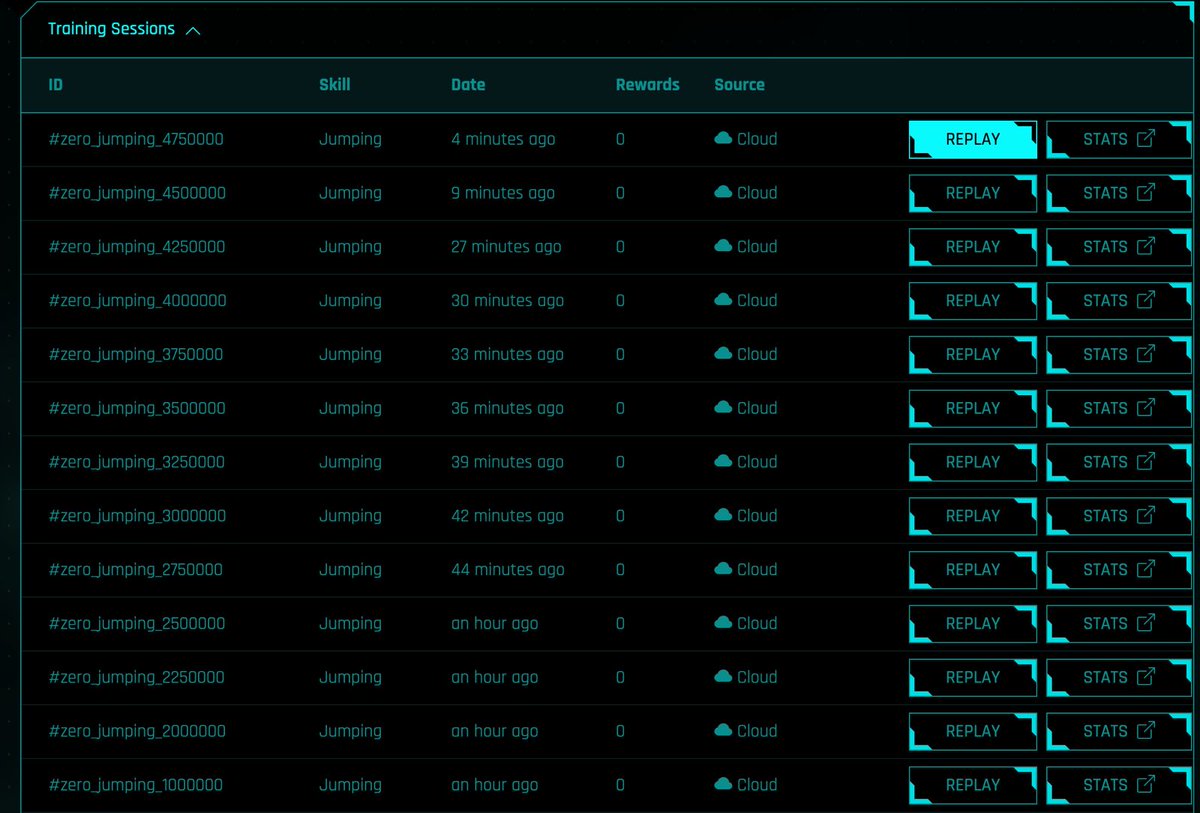Click the Source column header

(x=740, y=85)
